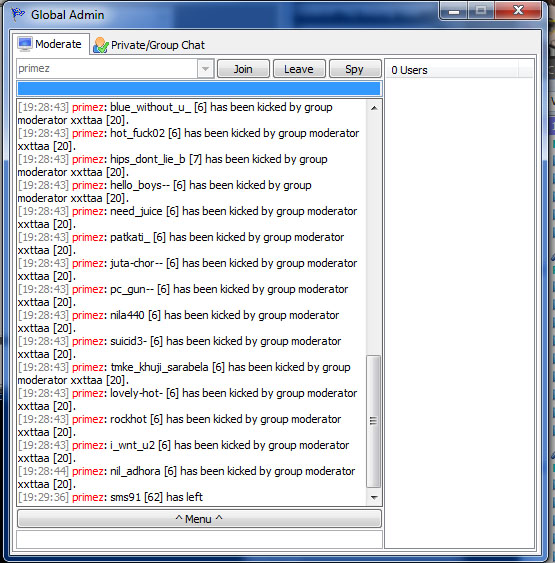Click the primez room name field

[x=107, y=69]
